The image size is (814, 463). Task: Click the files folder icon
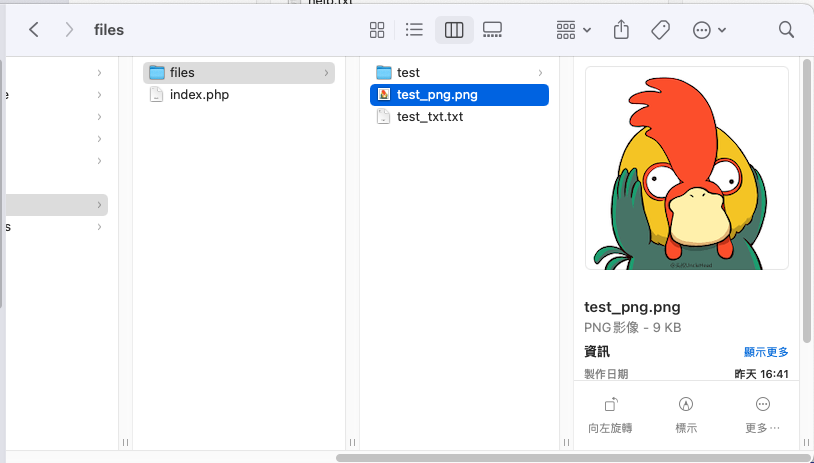point(157,73)
